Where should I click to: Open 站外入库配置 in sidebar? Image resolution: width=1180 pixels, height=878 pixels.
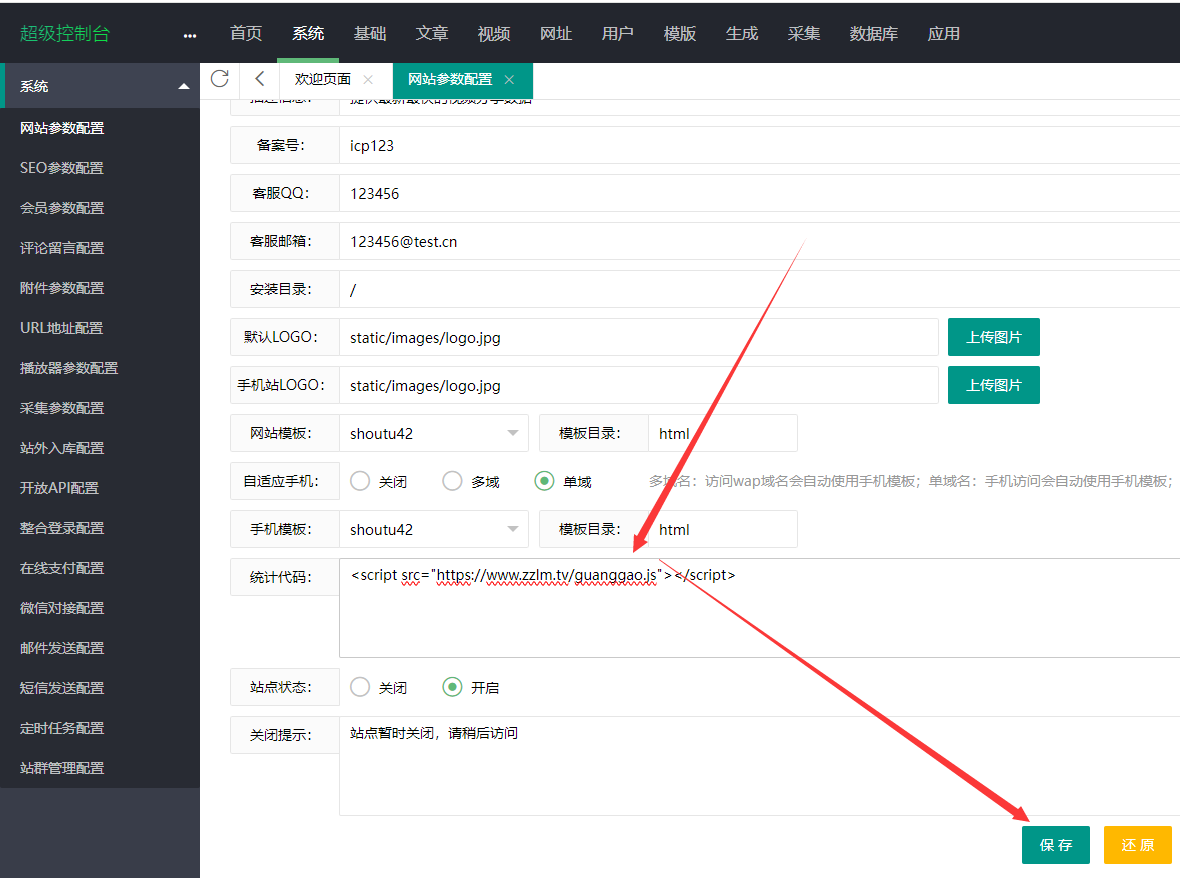pos(62,448)
